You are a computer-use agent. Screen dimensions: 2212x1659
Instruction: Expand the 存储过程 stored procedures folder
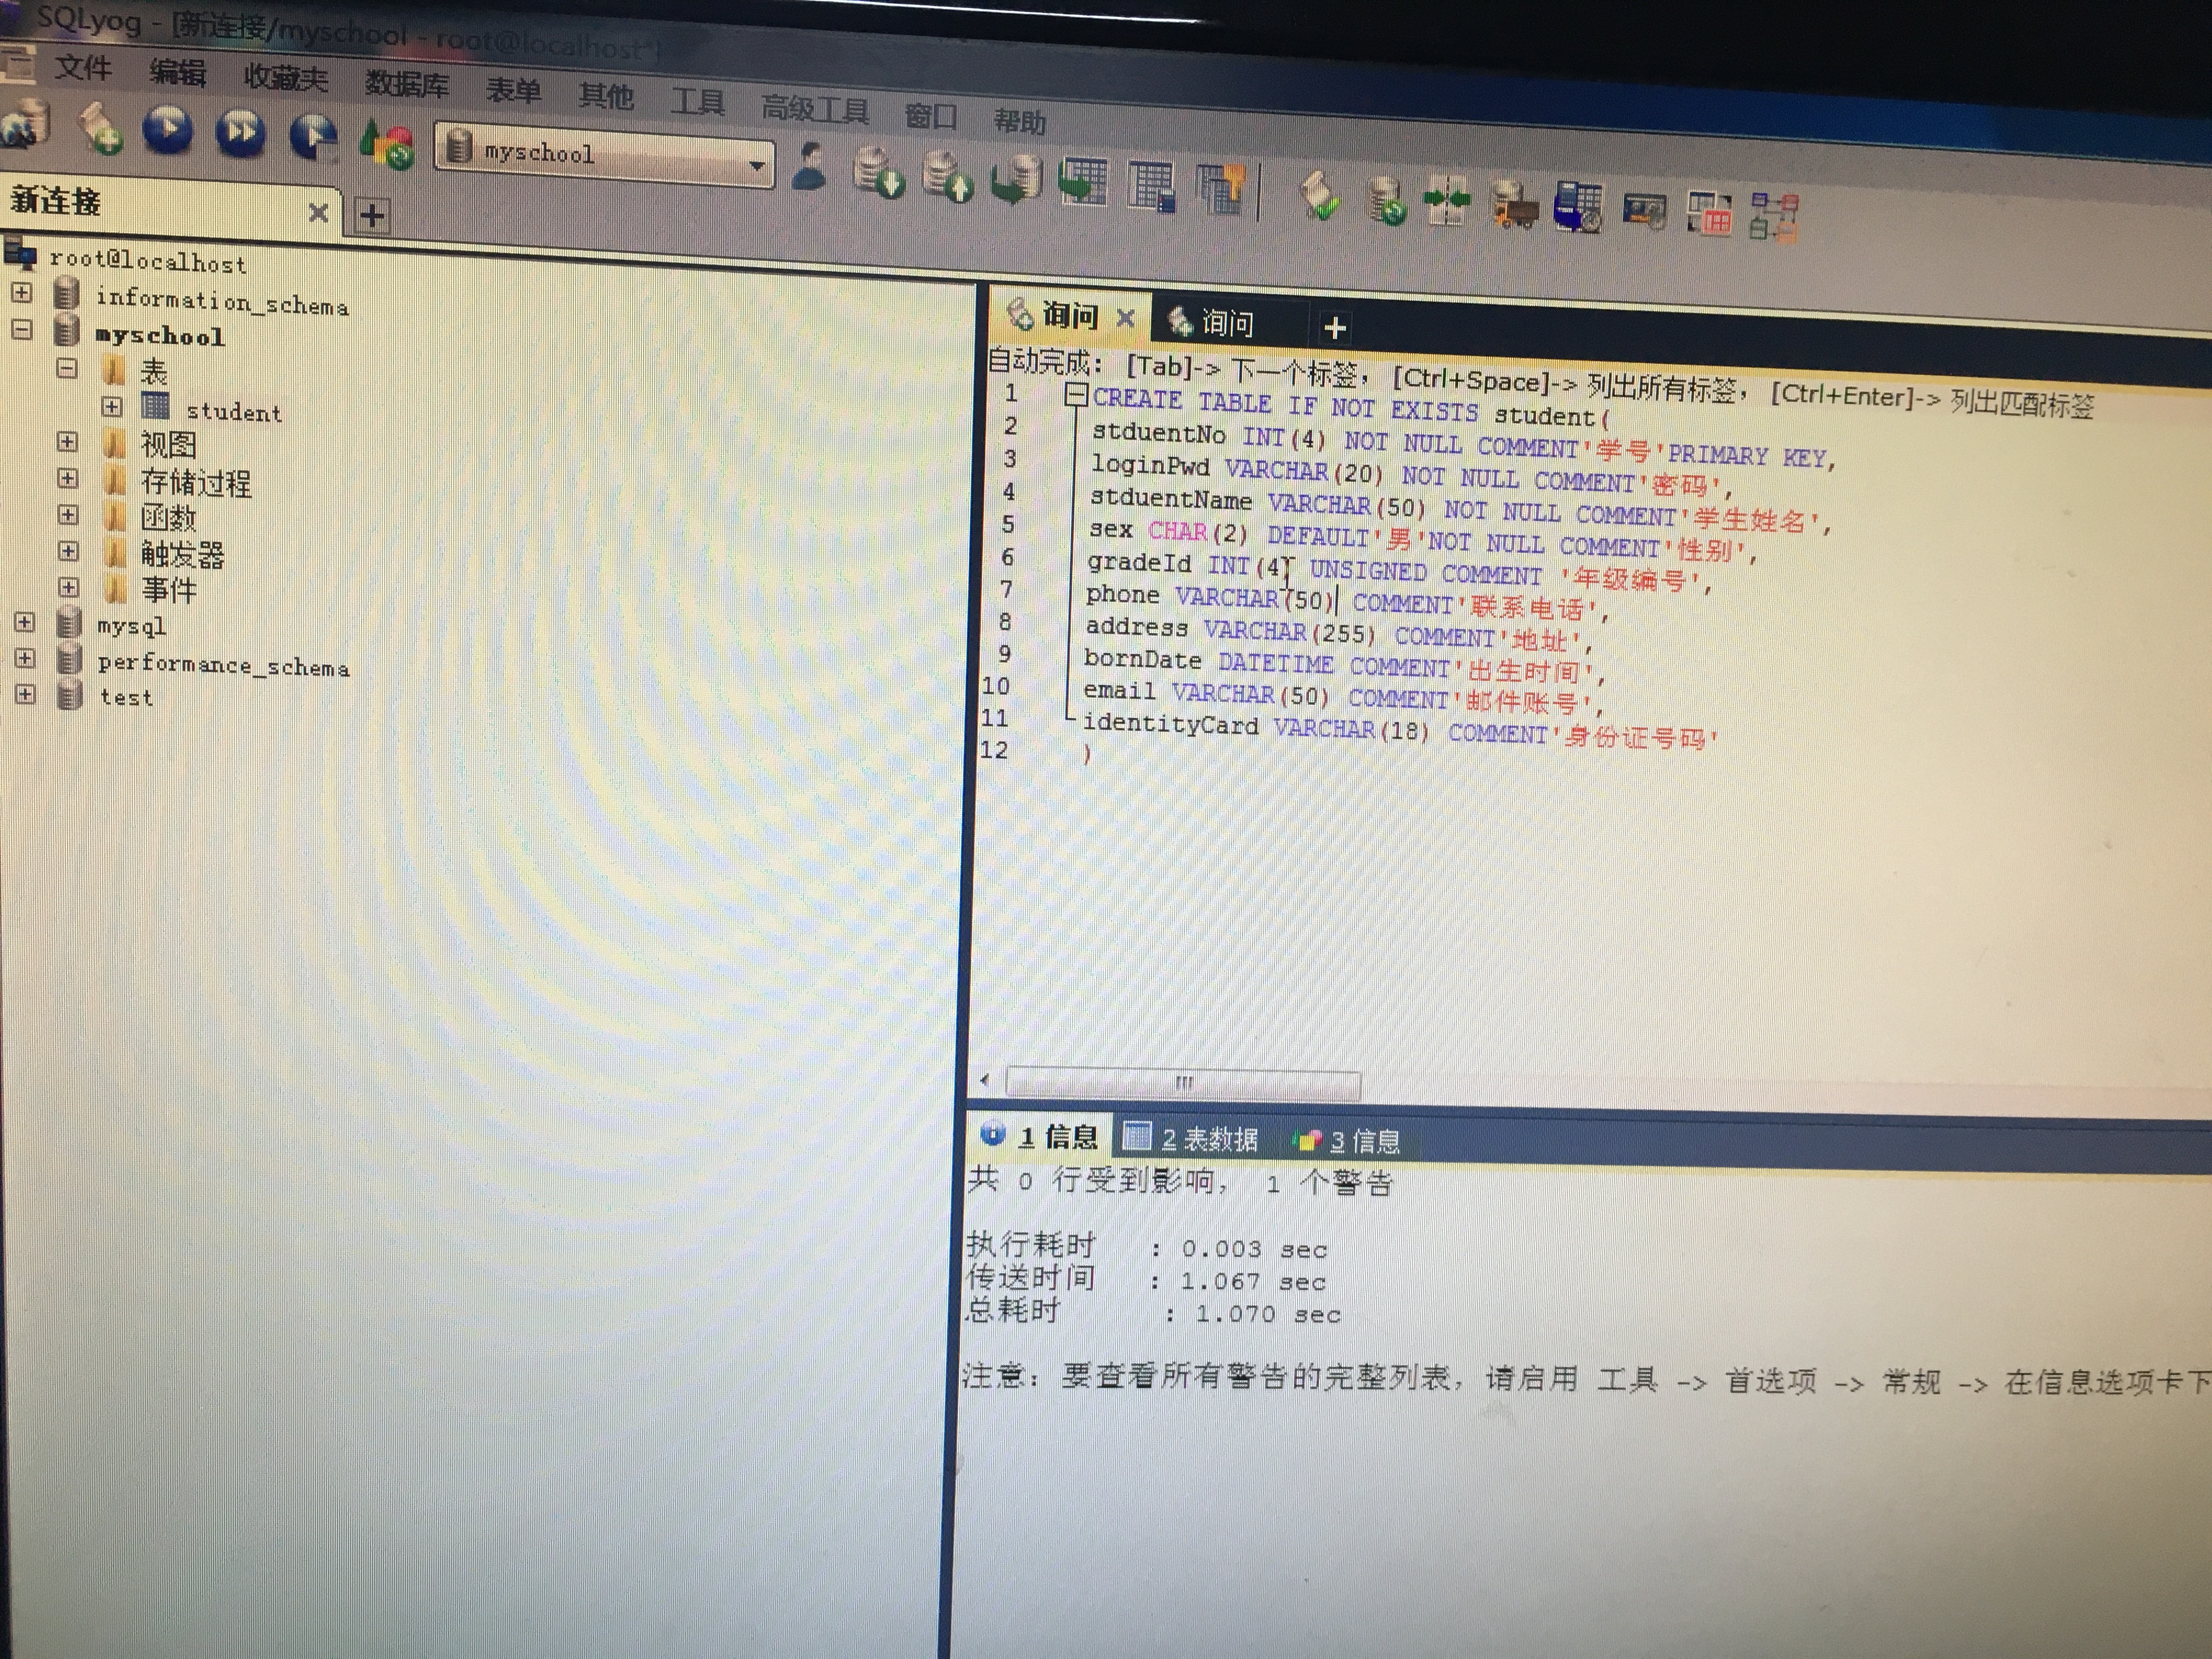(67, 478)
